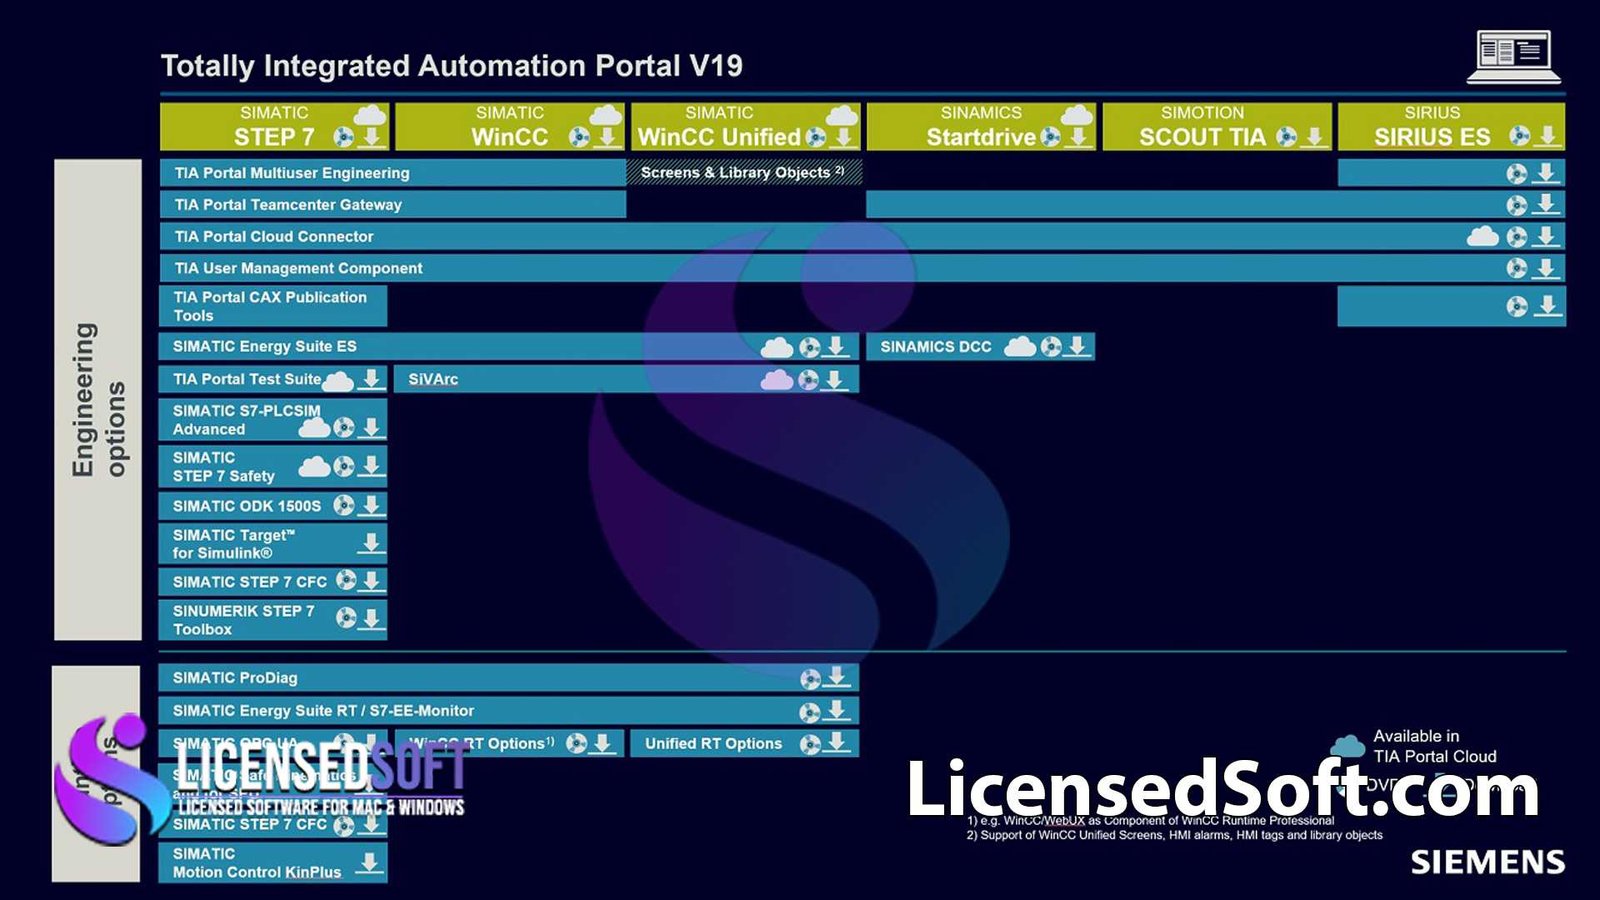Click the download arrow on Motion Control KinPlus
The height and width of the screenshot is (900, 1600).
point(370,862)
